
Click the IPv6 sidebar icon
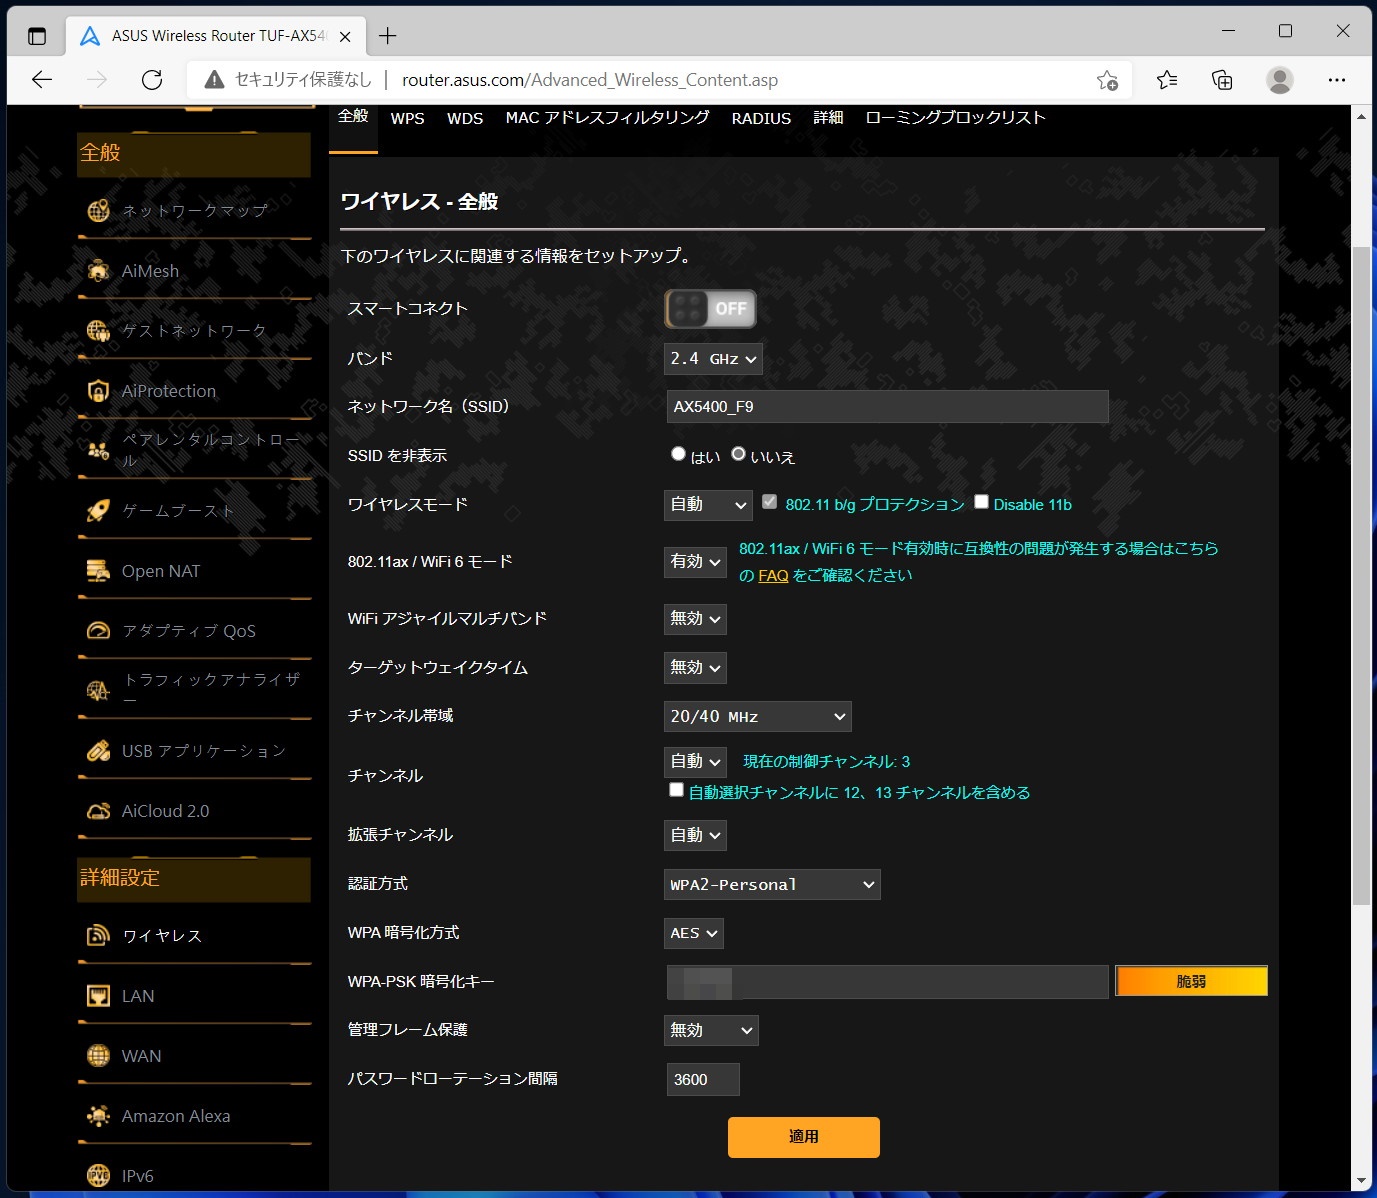pyautogui.click(x=98, y=1176)
